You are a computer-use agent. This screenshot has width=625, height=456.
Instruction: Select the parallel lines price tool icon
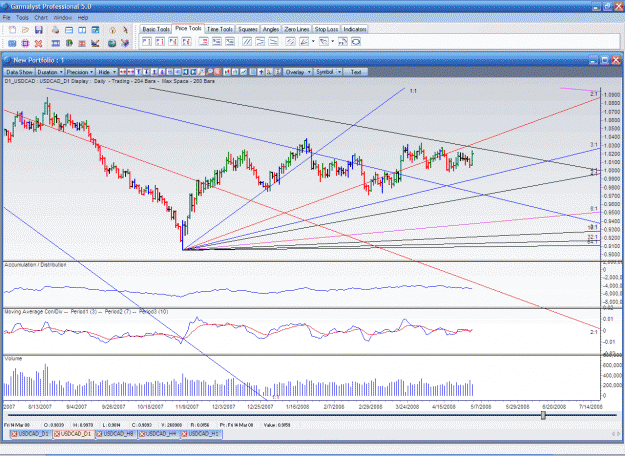click(x=247, y=41)
